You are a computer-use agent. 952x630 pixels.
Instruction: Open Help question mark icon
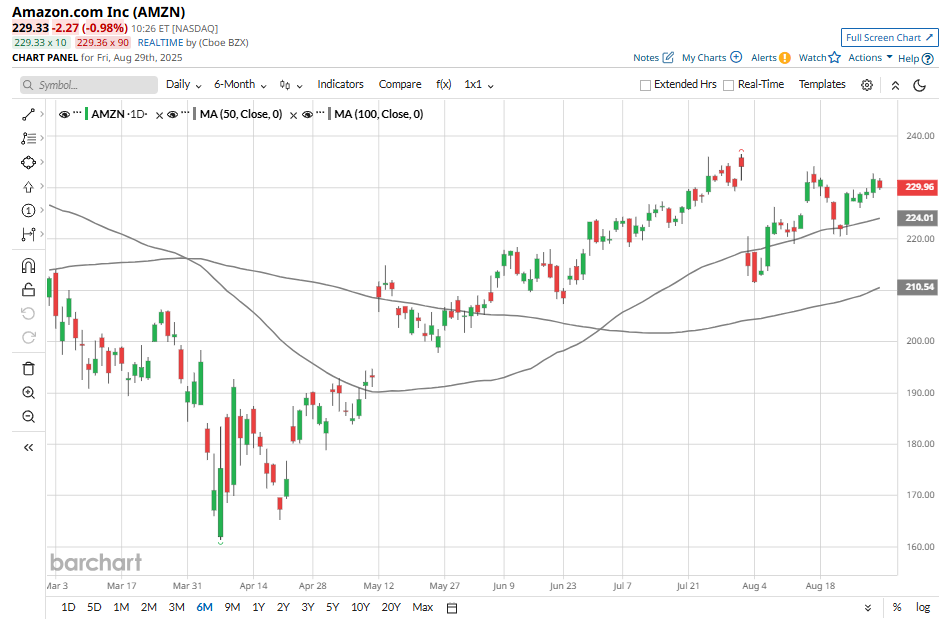coord(927,59)
